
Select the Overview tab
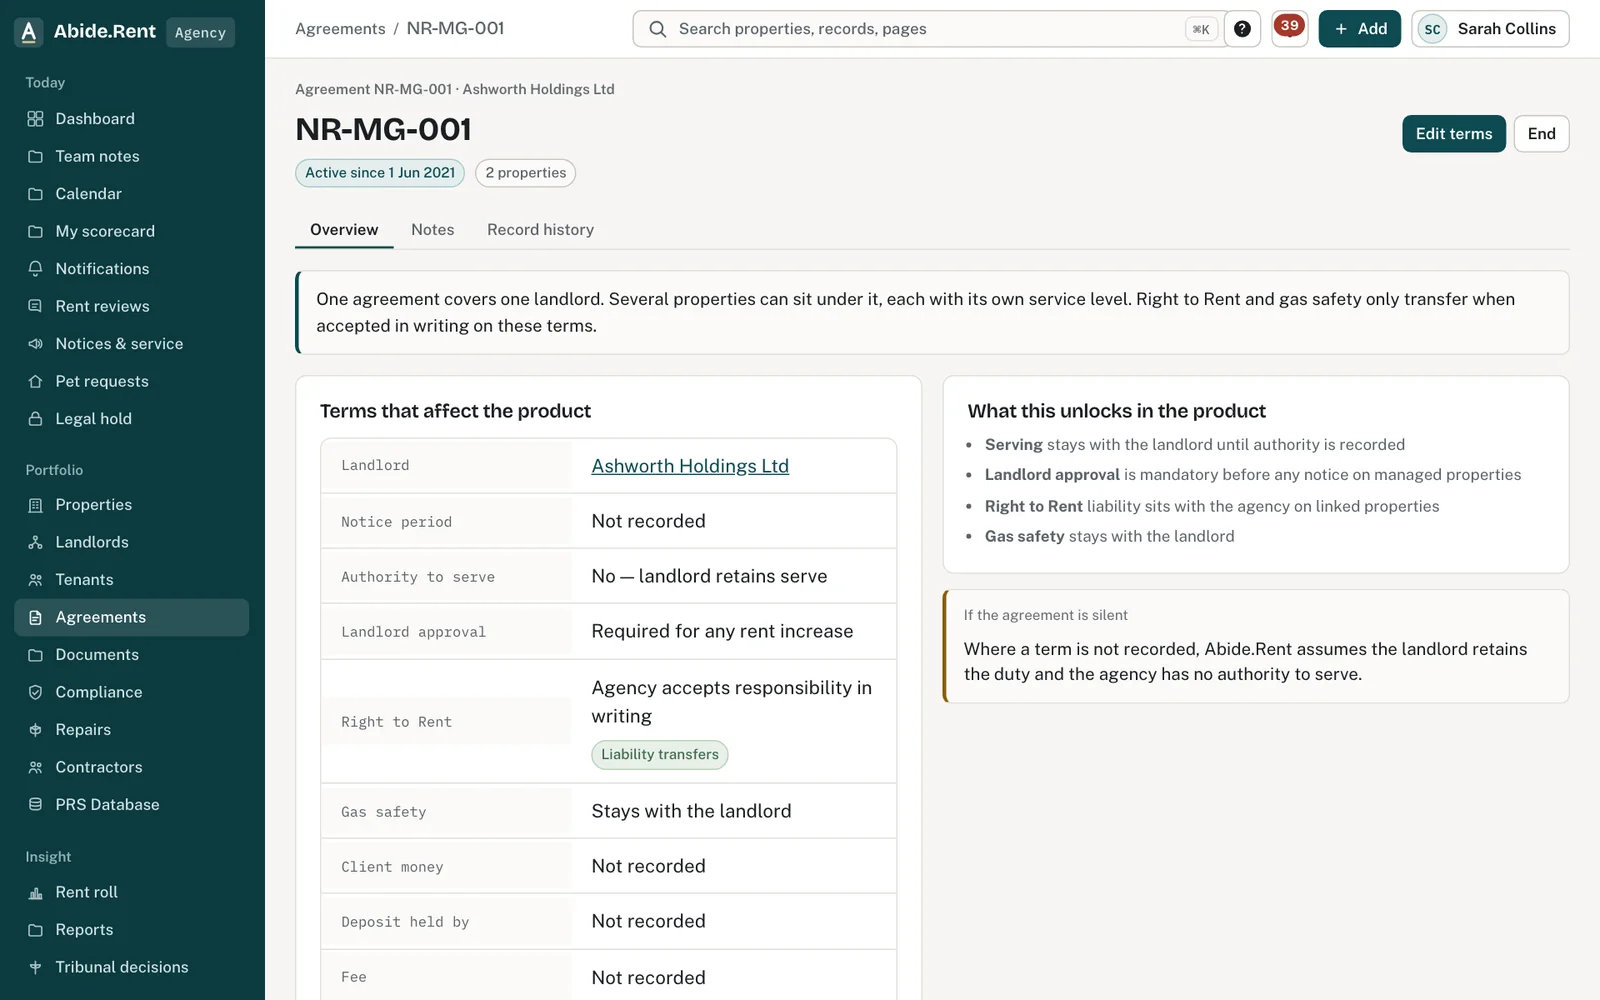click(344, 230)
